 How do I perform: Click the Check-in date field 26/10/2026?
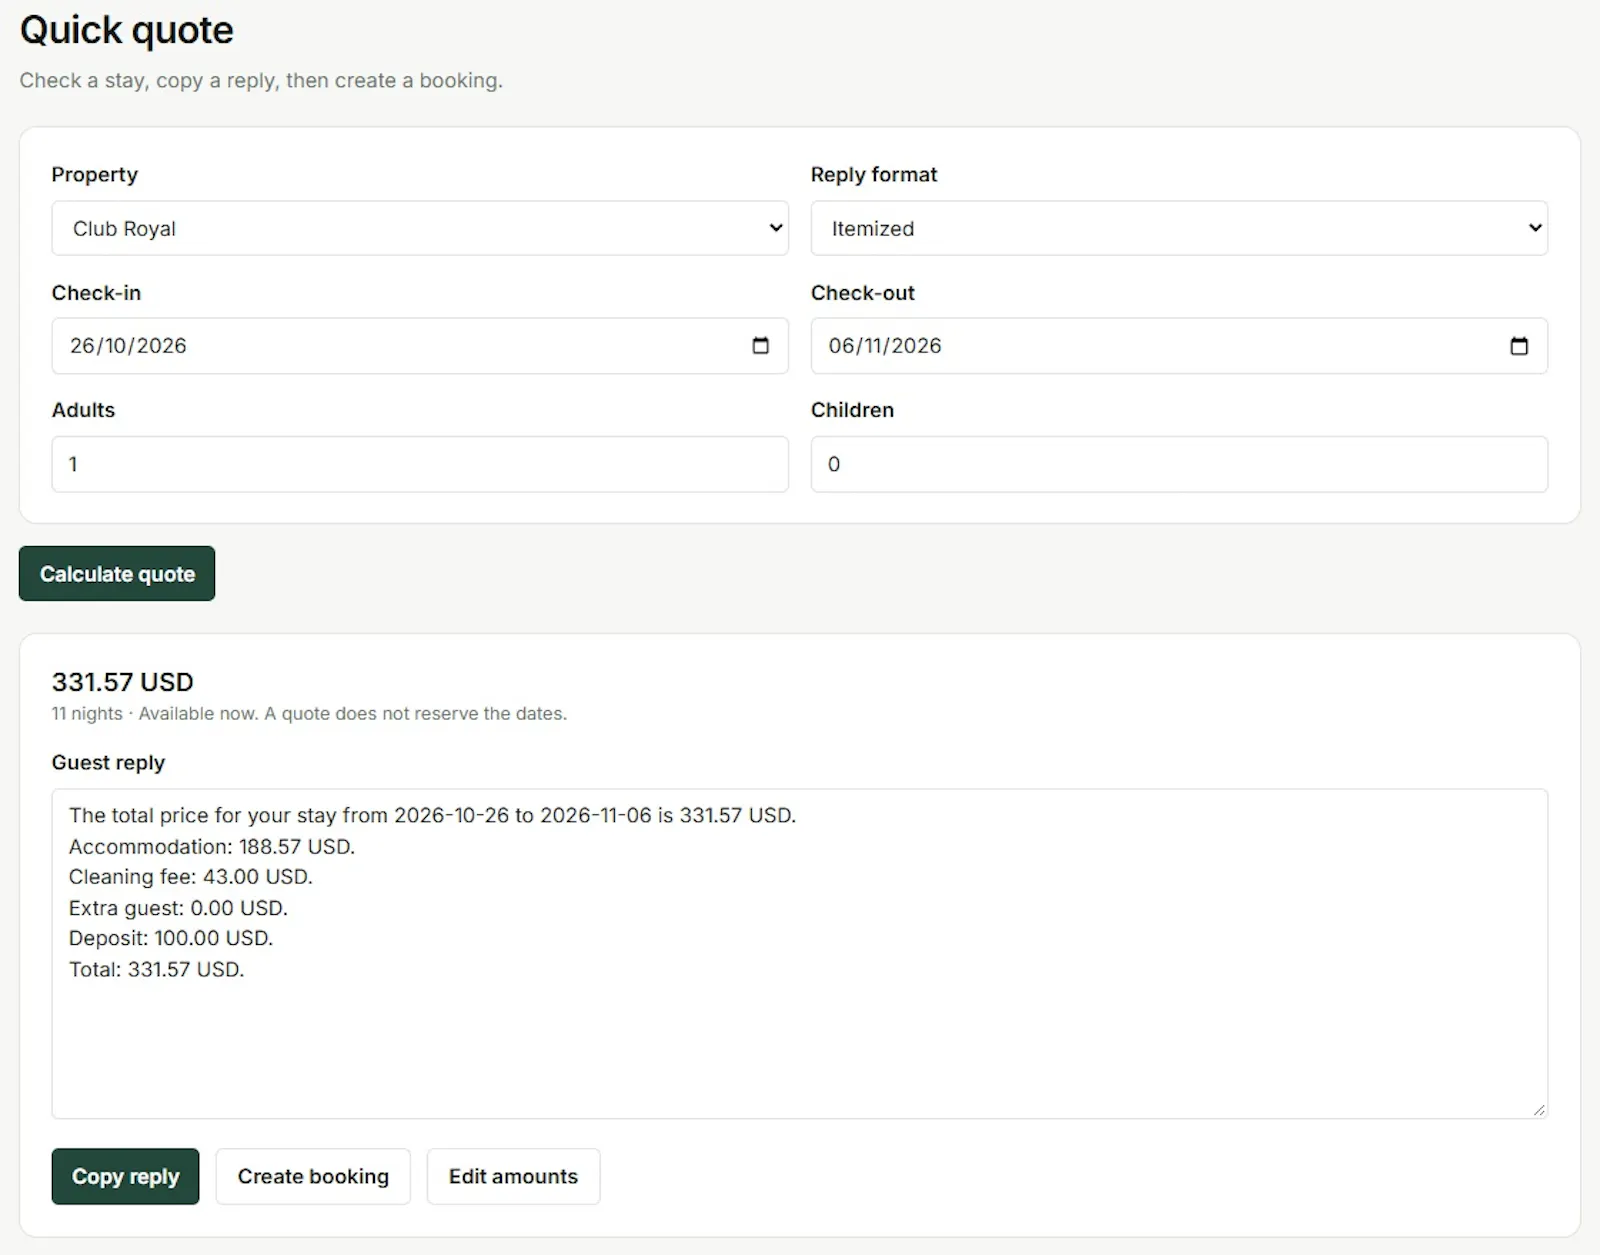420,346
